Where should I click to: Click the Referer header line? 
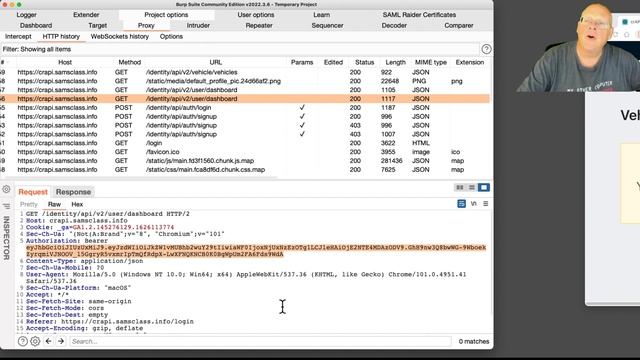pos(110,322)
